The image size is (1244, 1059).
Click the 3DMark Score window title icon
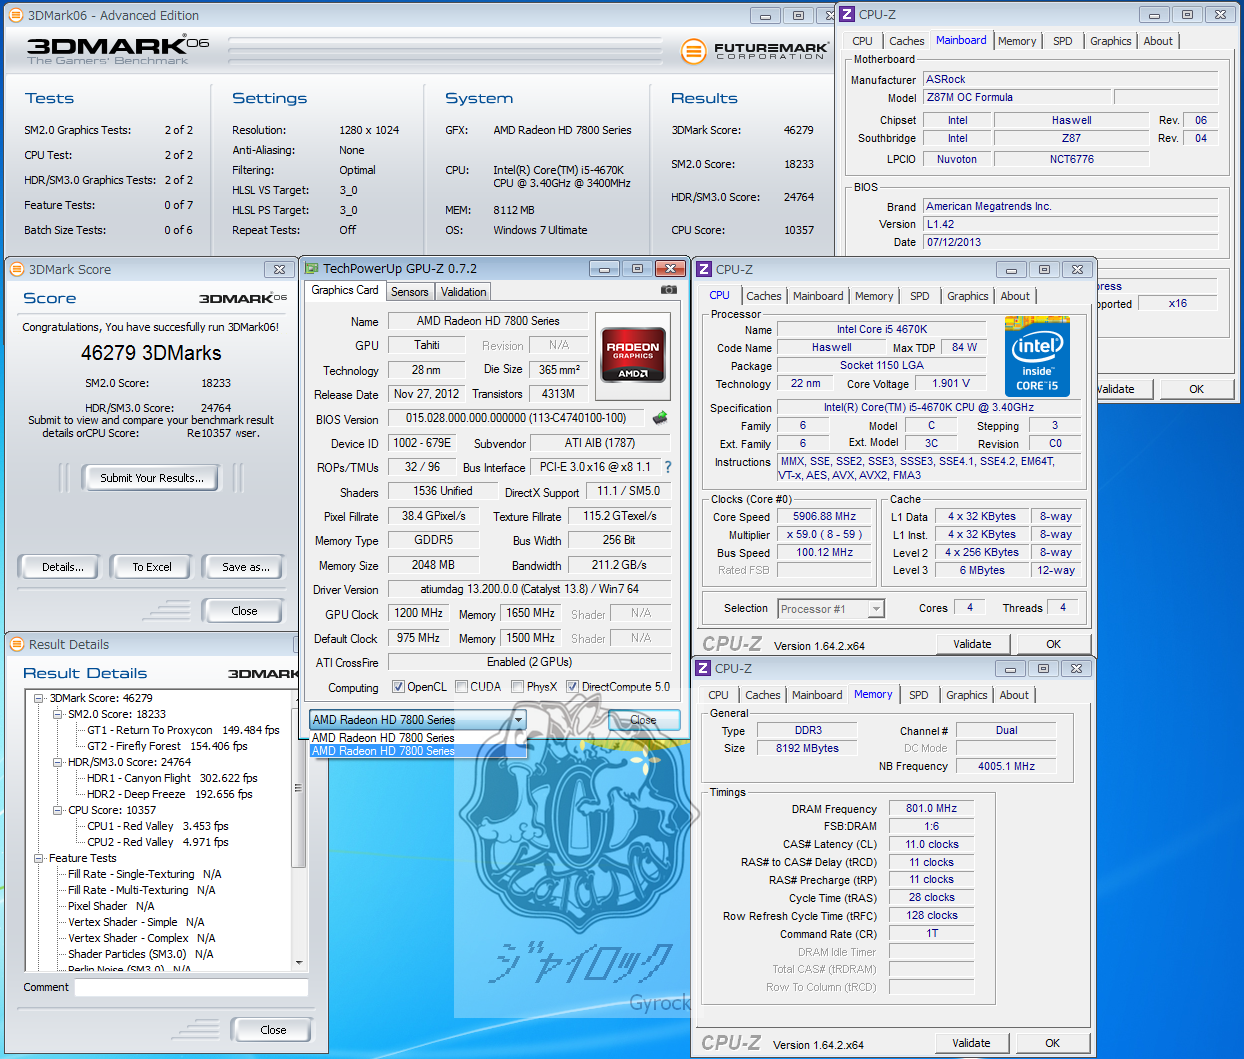click(x=16, y=269)
